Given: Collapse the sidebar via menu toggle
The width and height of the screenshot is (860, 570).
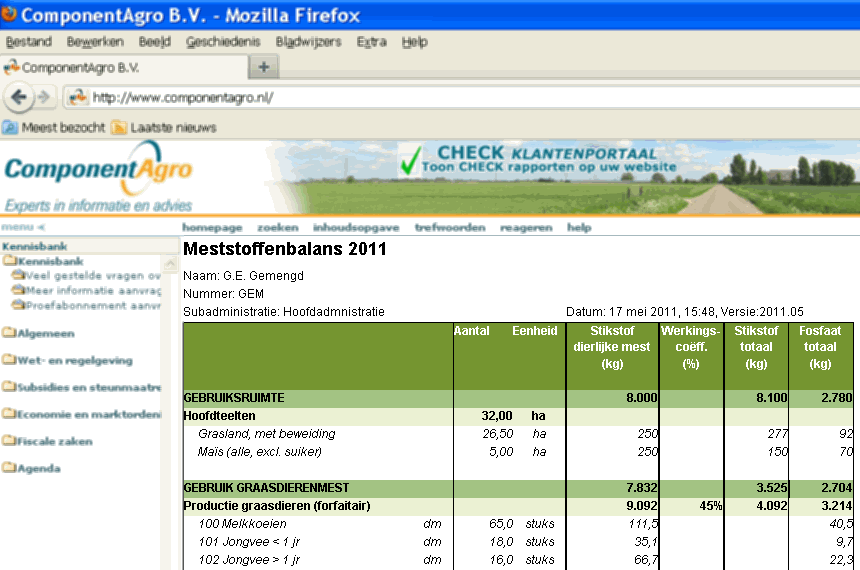Looking at the screenshot, I should click(22, 228).
